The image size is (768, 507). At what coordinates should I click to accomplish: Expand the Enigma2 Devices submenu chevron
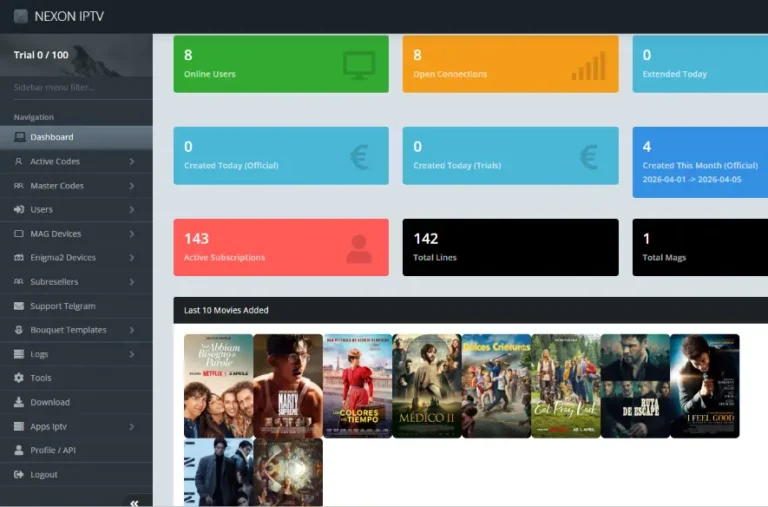[132, 258]
